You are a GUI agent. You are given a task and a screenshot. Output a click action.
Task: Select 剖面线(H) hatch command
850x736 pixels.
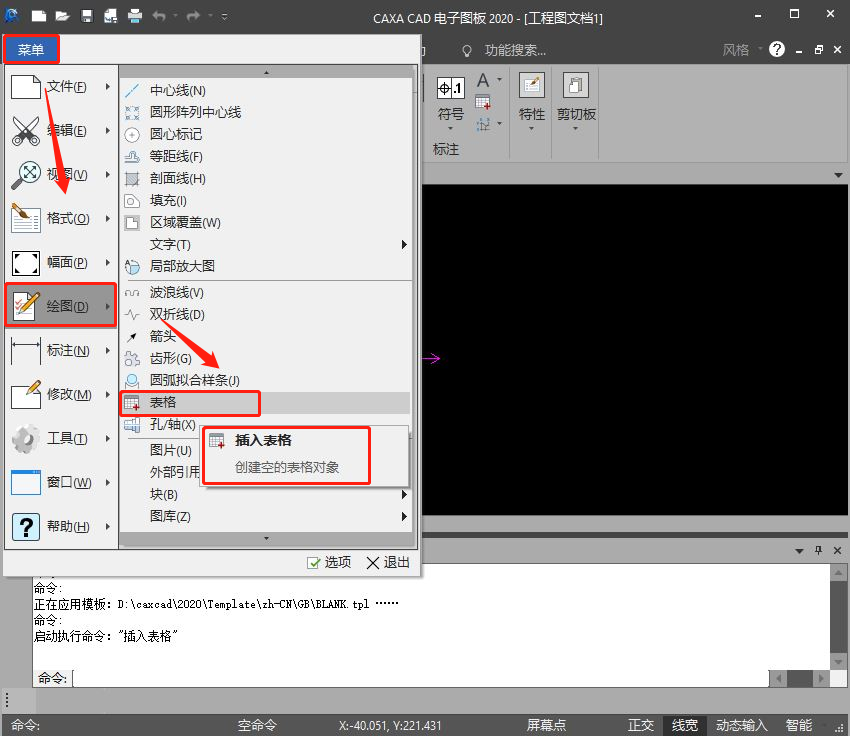pyautogui.click(x=266, y=178)
